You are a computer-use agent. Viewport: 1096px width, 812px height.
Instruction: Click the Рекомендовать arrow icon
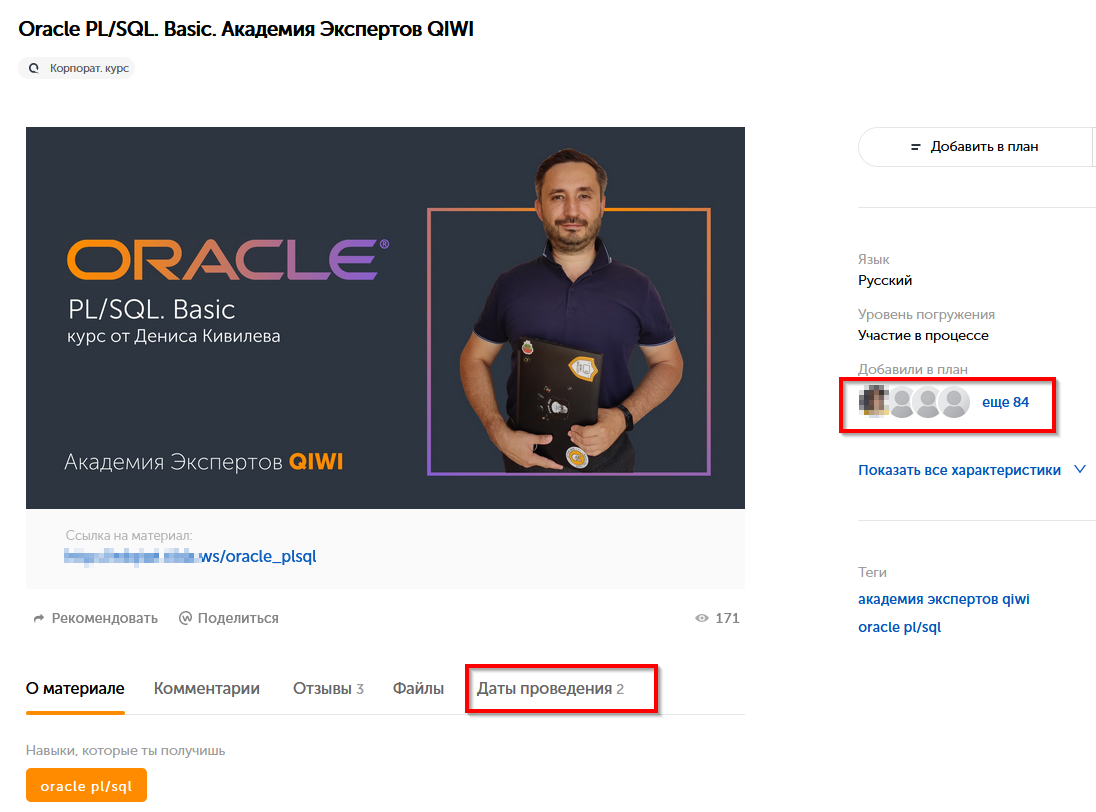tap(39, 619)
